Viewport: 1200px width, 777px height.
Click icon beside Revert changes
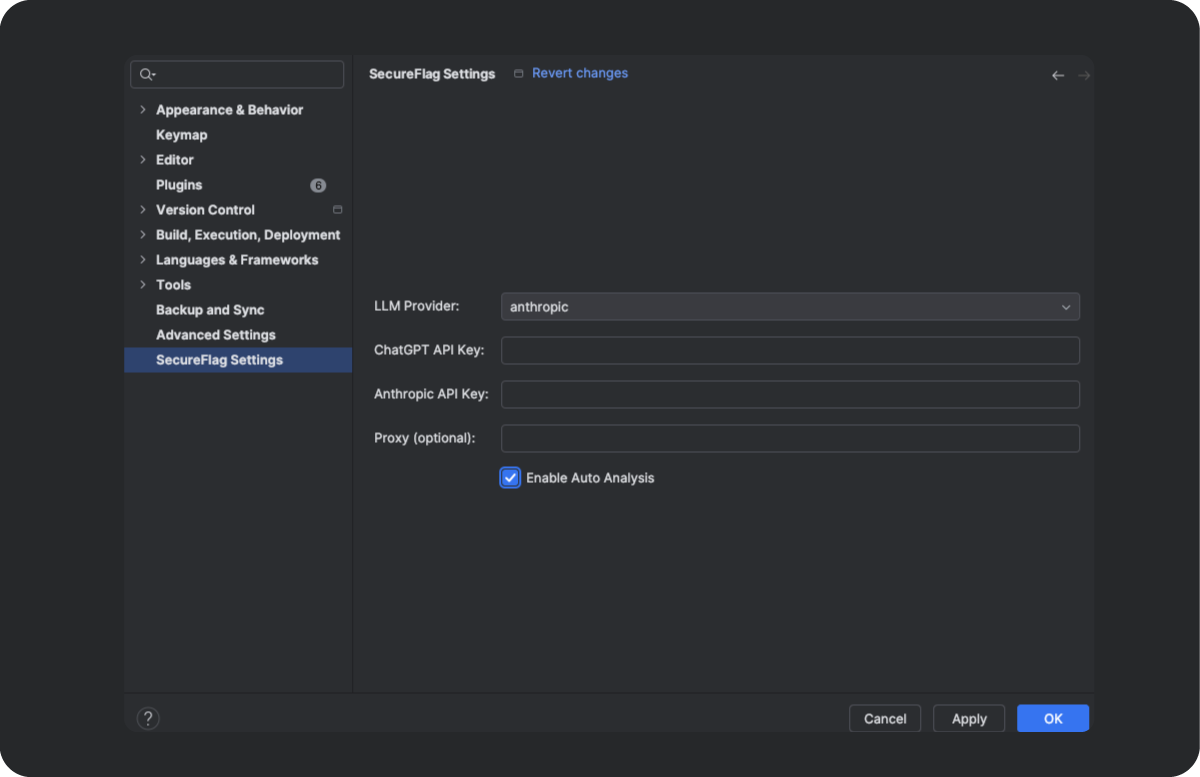click(x=518, y=74)
